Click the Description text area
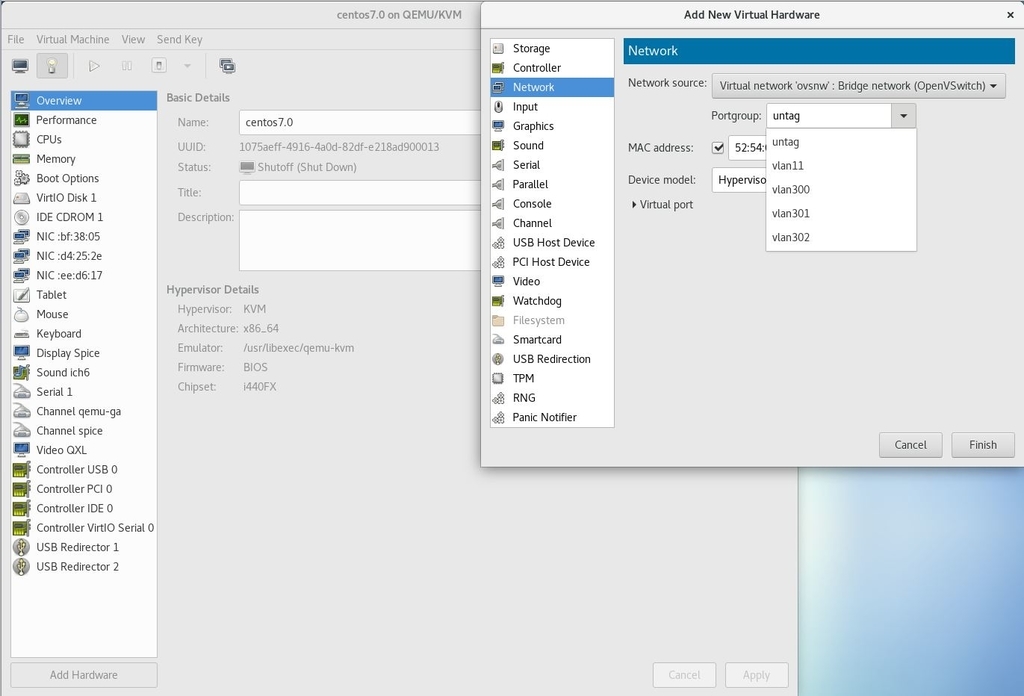Screen dimensions: 1024x696 360,240
